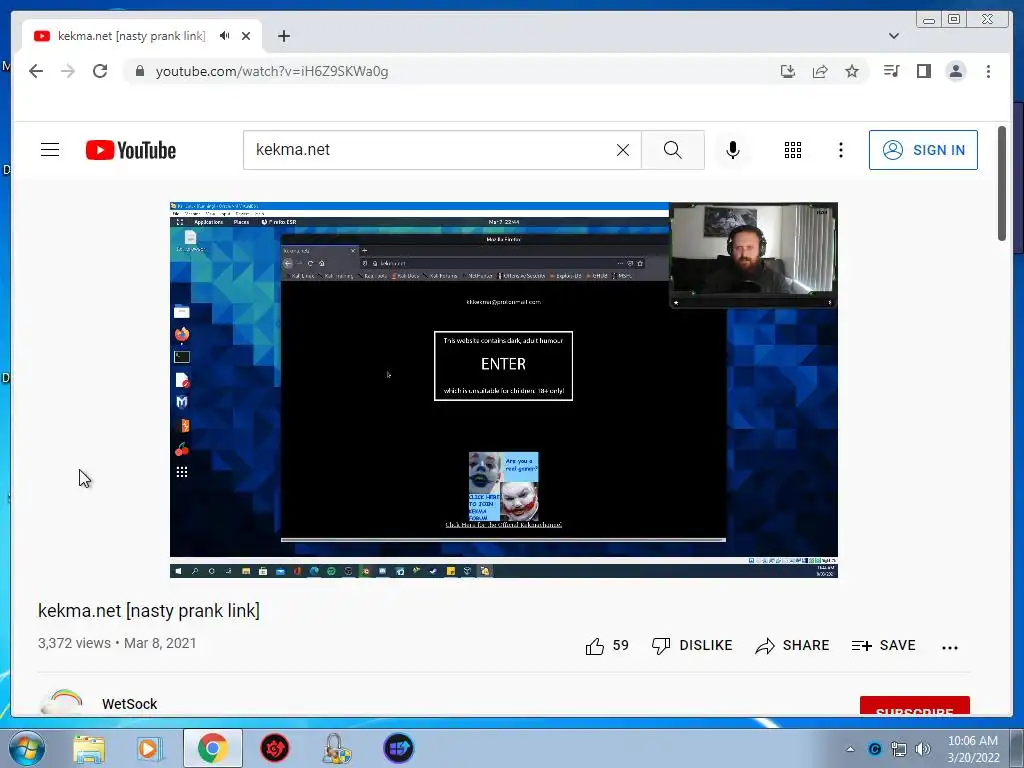Select the Chrome taskbar icon

(212, 748)
